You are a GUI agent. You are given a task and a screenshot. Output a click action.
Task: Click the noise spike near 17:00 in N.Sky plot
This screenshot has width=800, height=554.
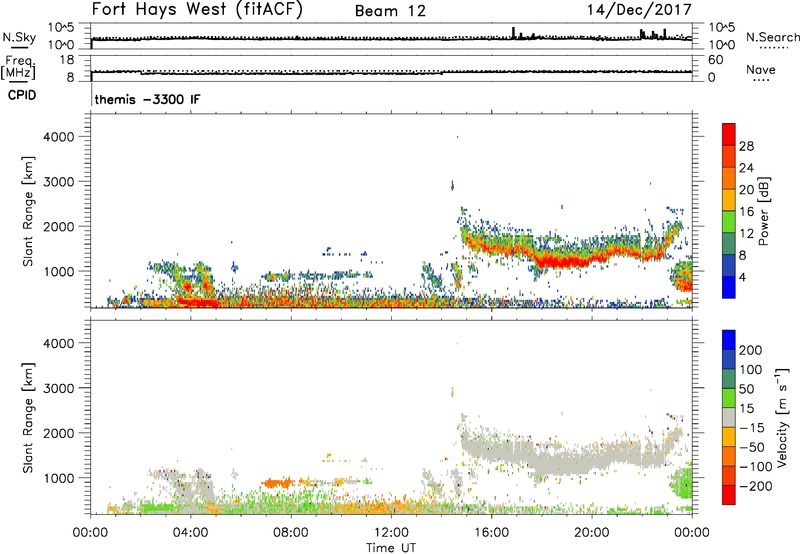[x=514, y=32]
